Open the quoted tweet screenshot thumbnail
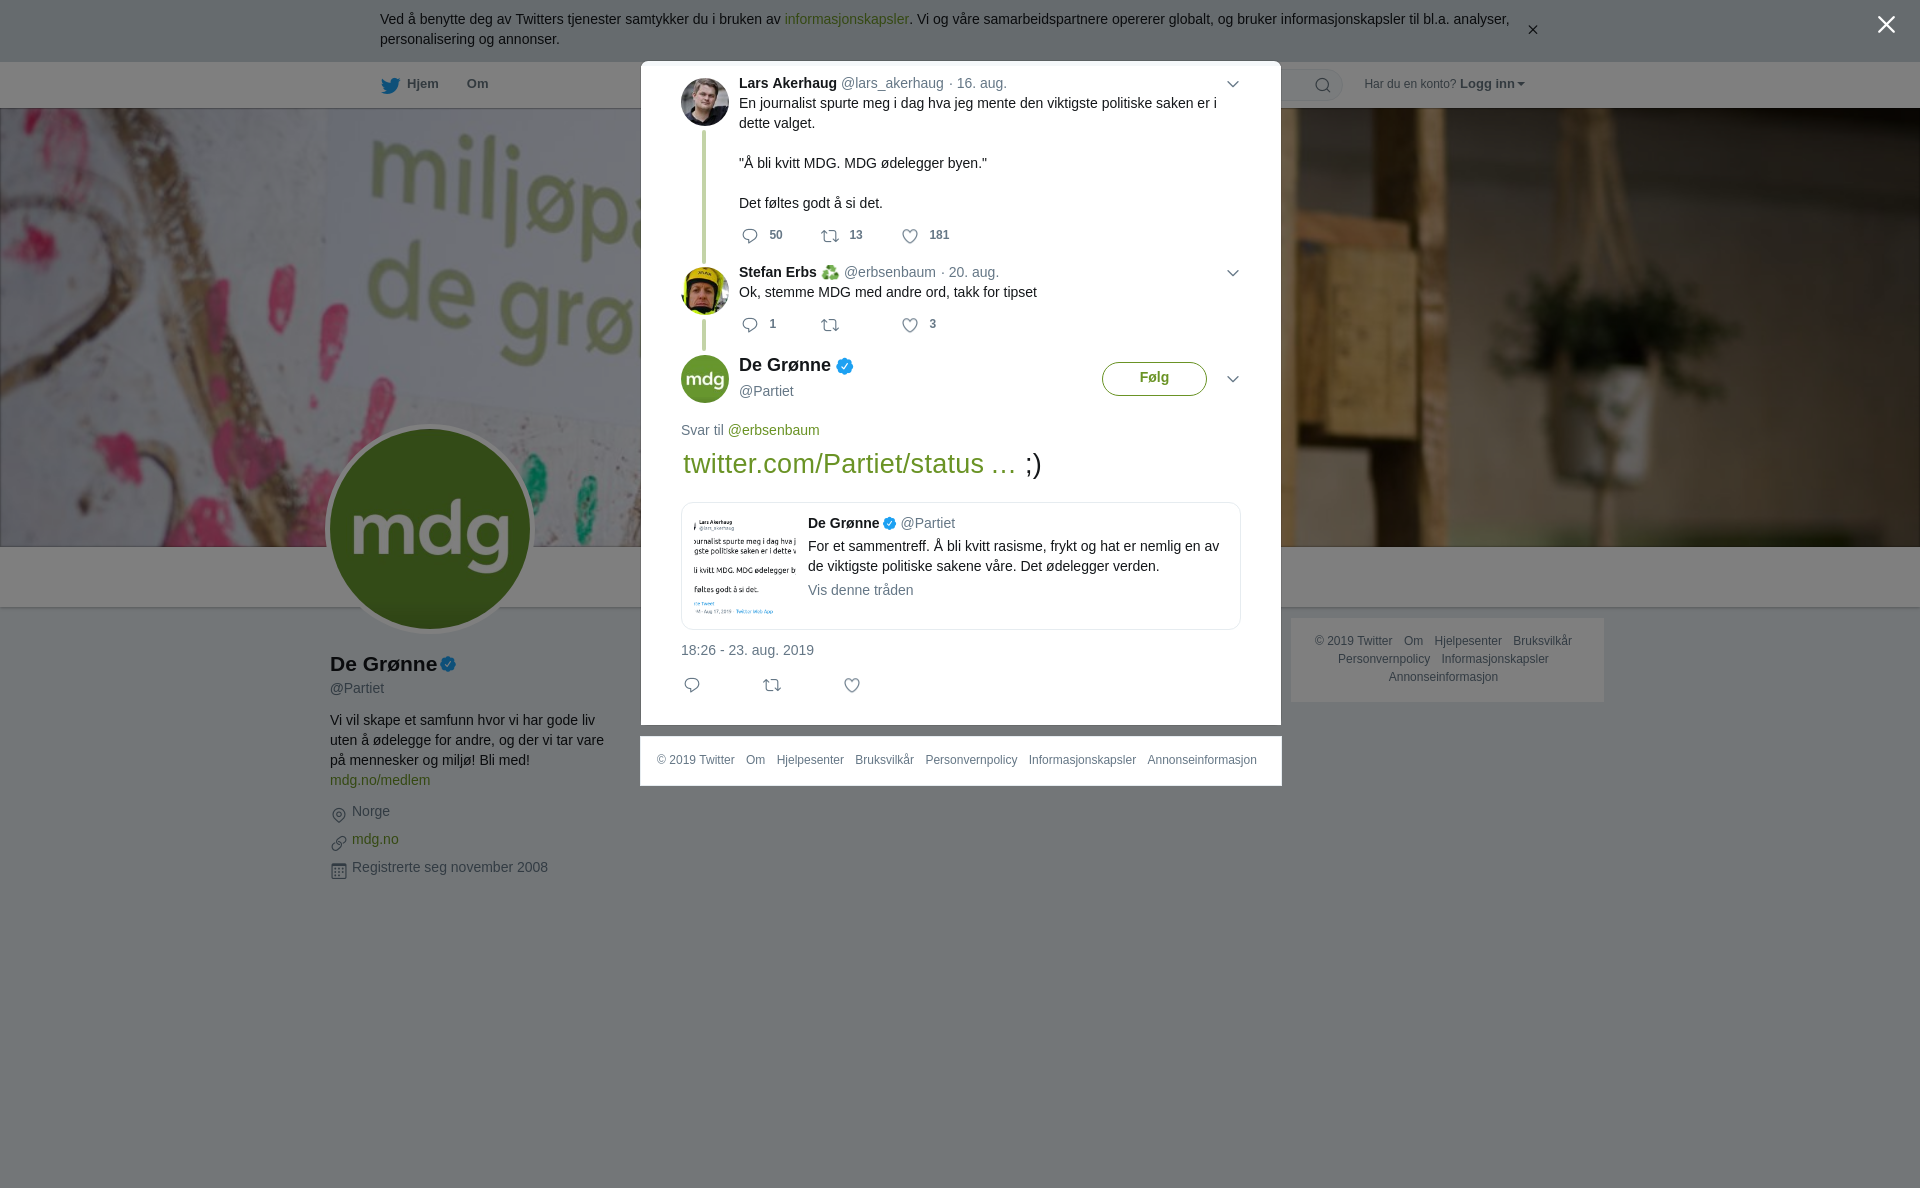Image resolution: width=1920 pixels, height=1188 pixels. [745, 566]
